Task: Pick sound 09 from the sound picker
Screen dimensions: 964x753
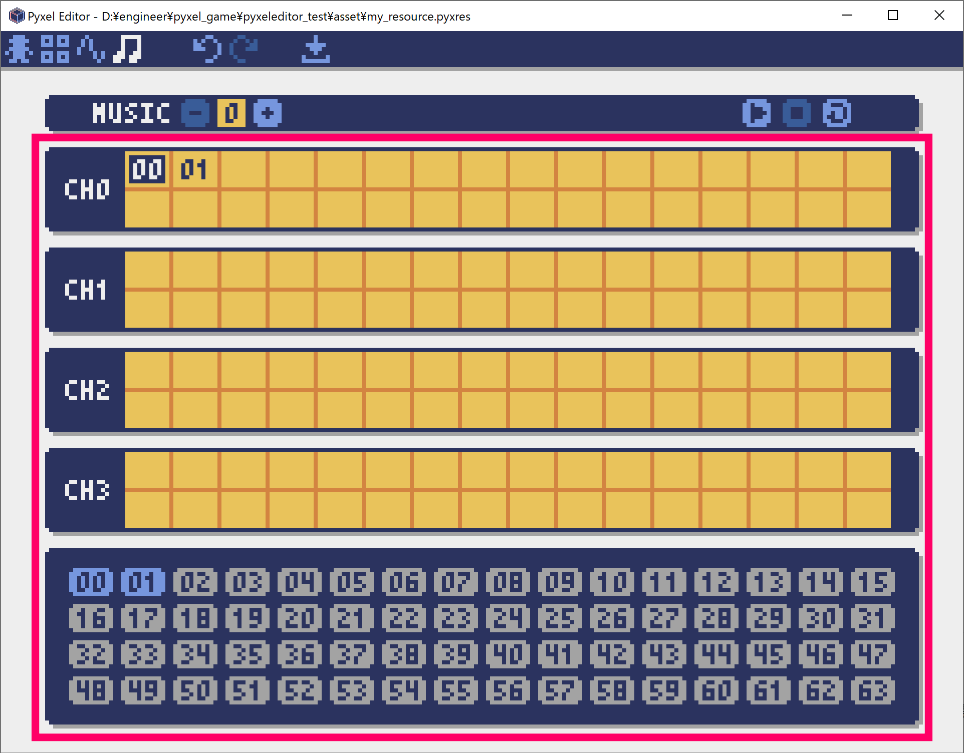Action: [x=561, y=582]
